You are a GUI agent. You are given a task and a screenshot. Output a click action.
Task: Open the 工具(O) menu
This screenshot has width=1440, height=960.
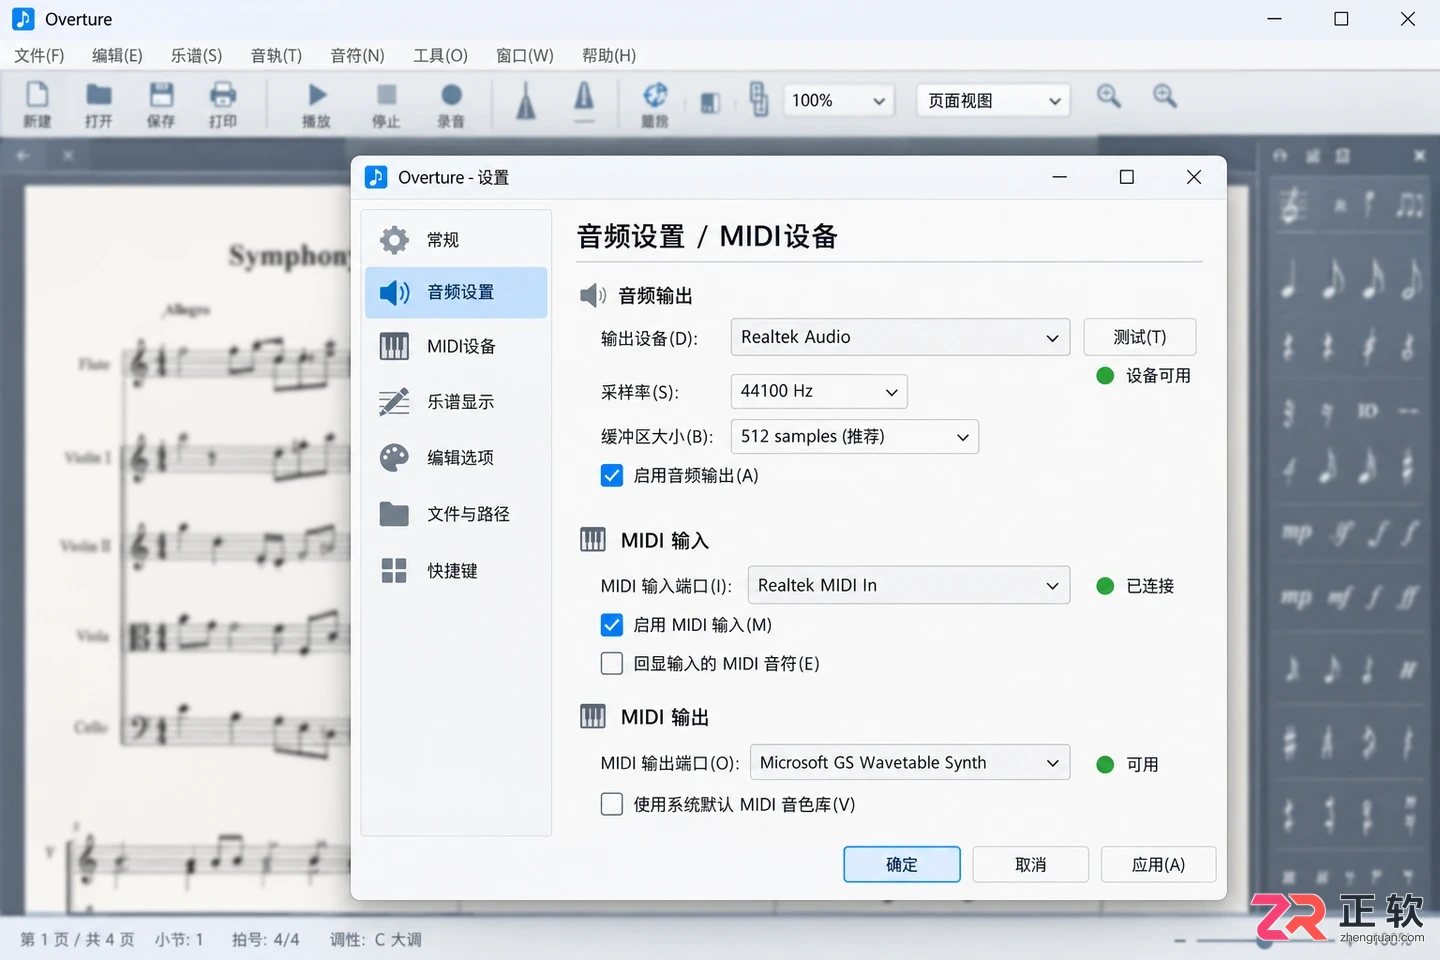point(440,55)
